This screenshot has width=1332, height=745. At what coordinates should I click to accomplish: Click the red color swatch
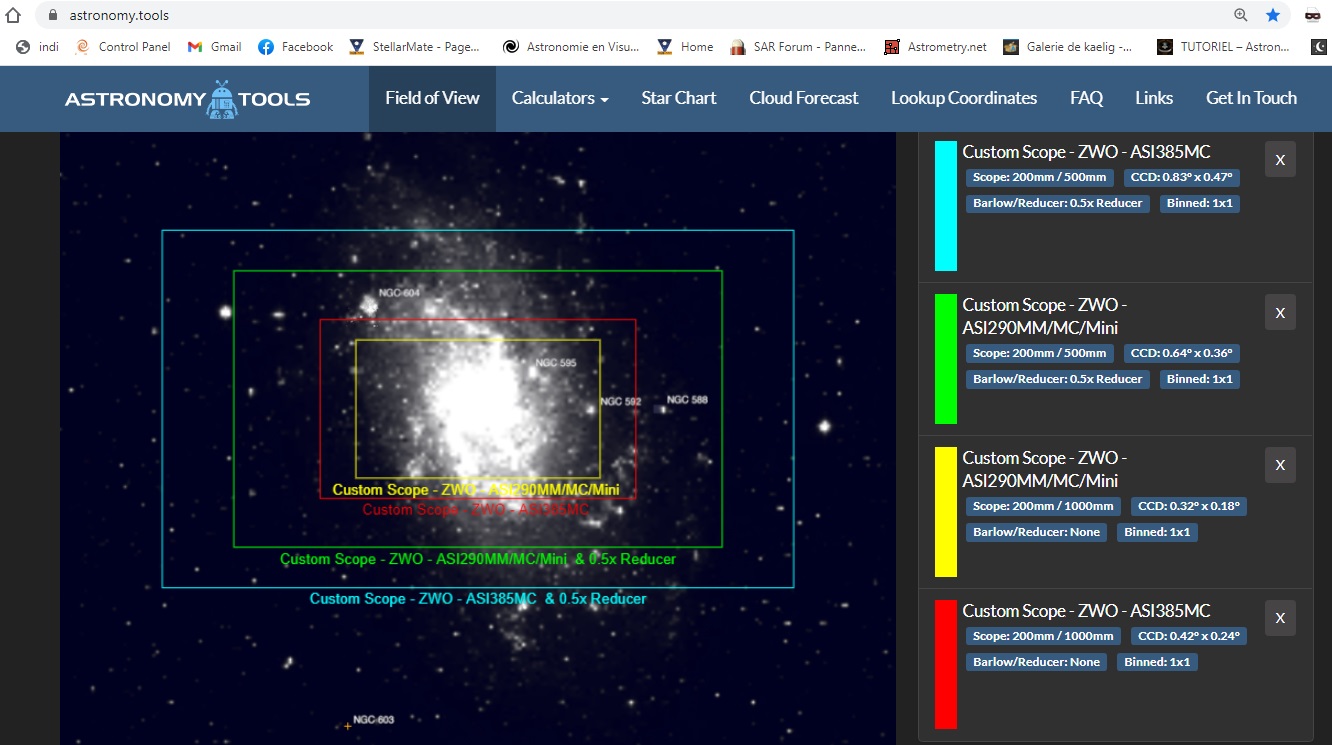click(x=946, y=665)
